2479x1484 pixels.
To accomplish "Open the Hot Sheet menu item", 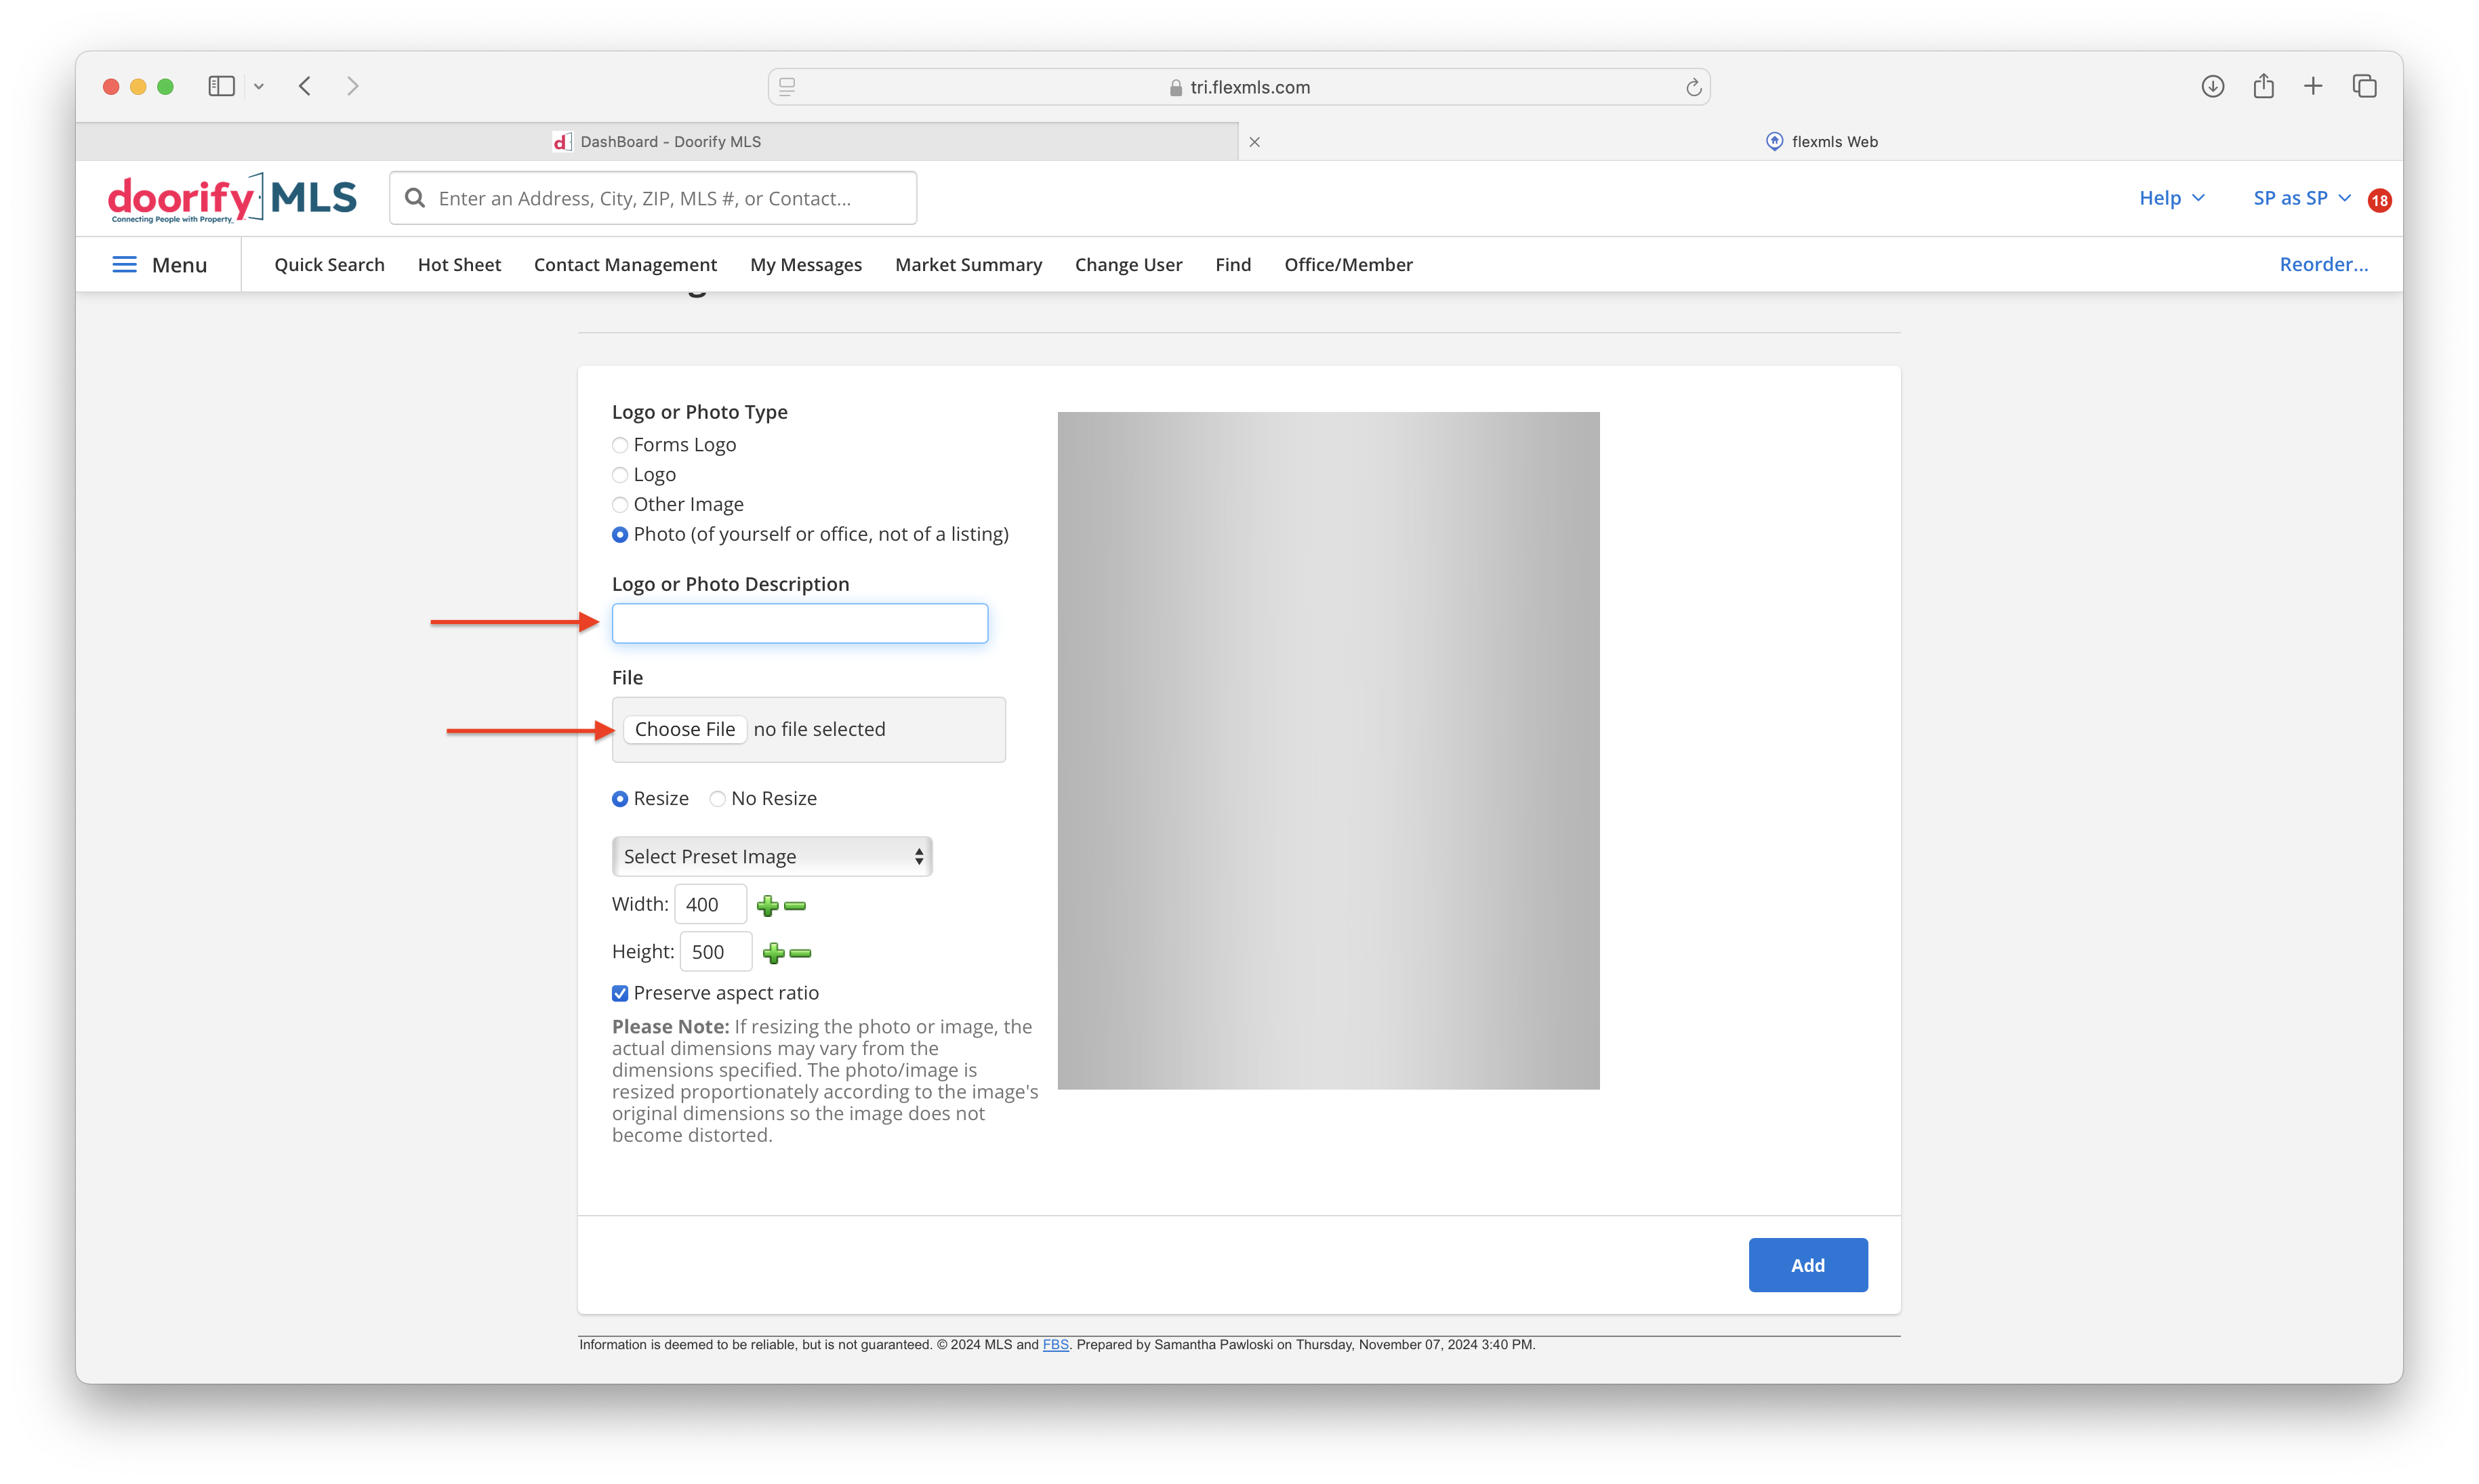I will coord(459,264).
